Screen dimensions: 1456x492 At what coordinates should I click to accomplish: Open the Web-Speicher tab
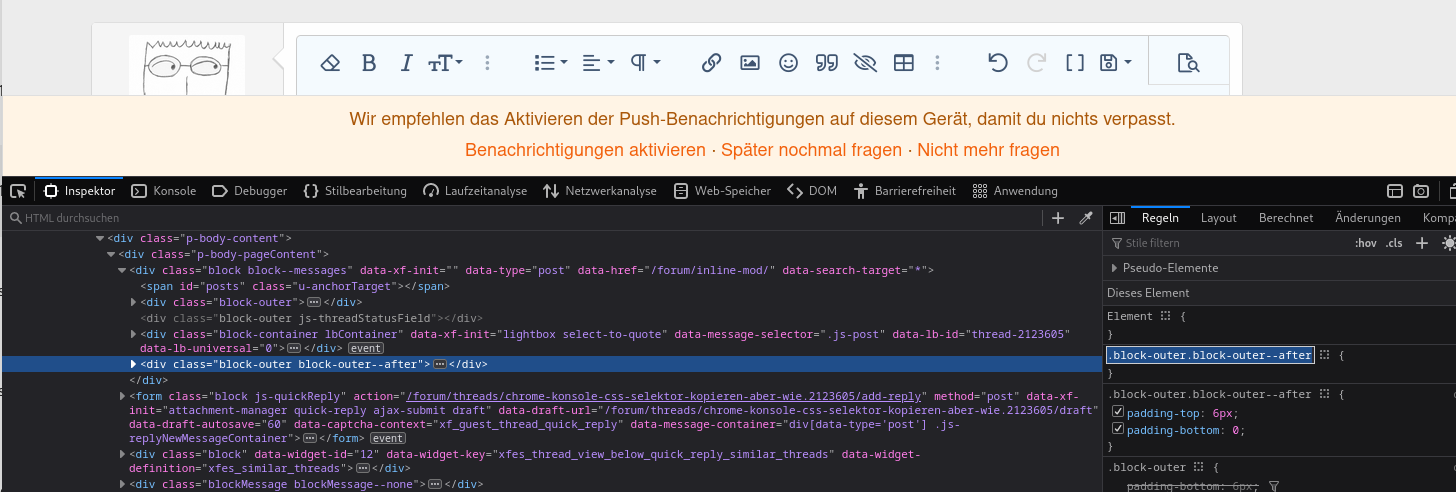tap(721, 191)
